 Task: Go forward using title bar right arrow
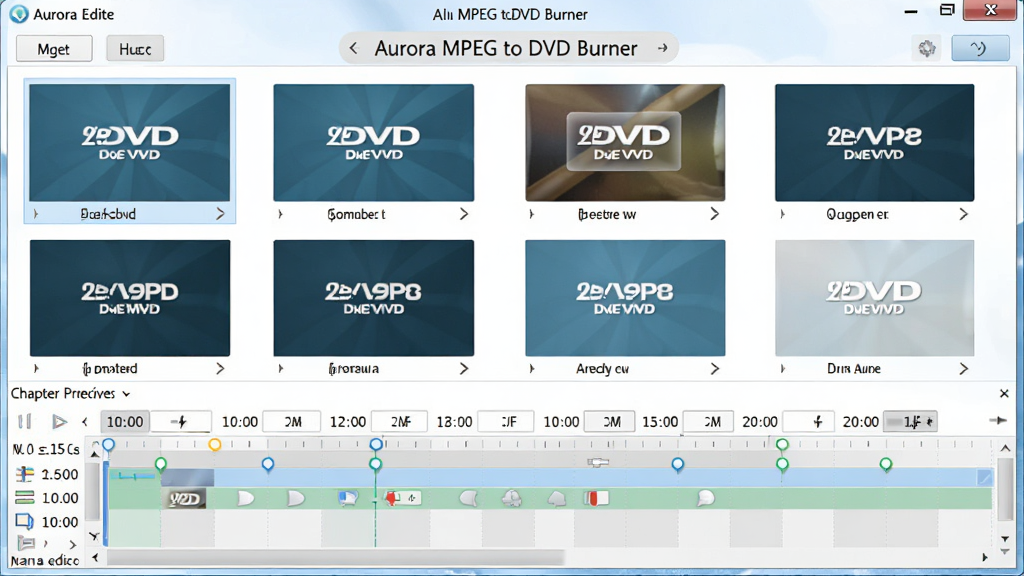click(662, 48)
